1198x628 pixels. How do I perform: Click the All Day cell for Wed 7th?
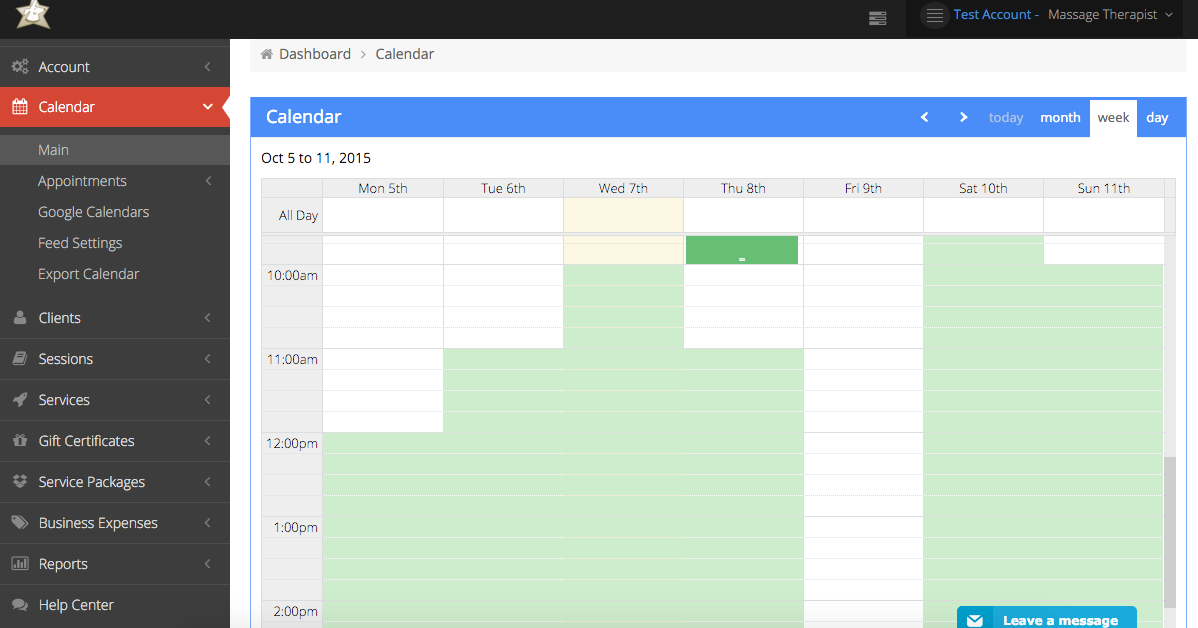pyautogui.click(x=623, y=215)
